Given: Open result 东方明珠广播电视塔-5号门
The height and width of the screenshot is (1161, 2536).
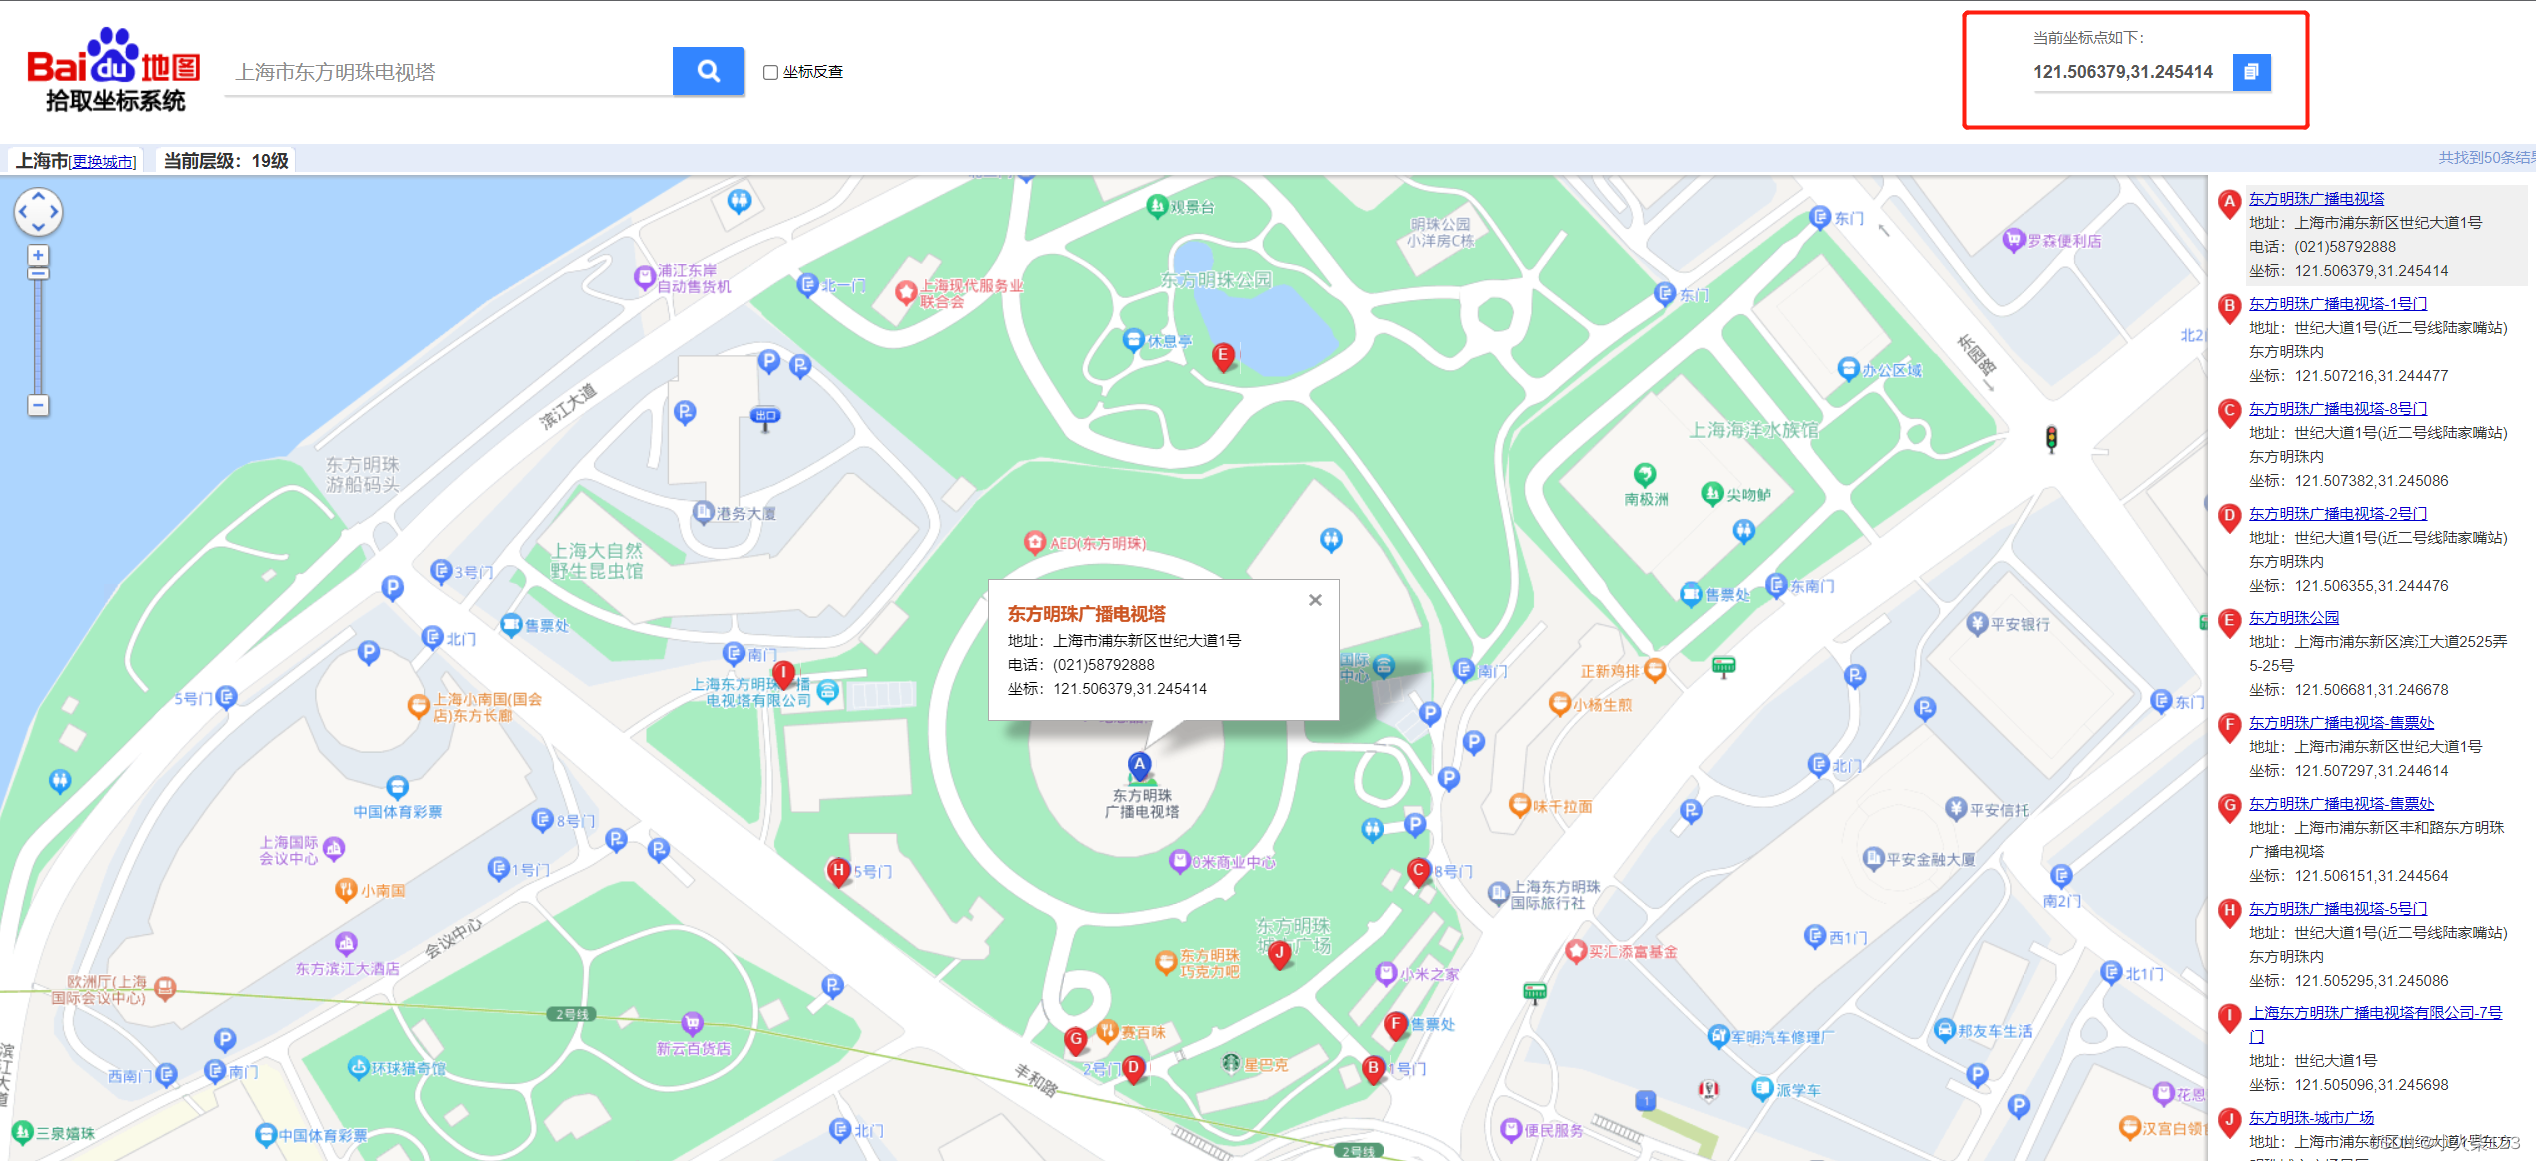Looking at the screenshot, I should click(x=2337, y=909).
